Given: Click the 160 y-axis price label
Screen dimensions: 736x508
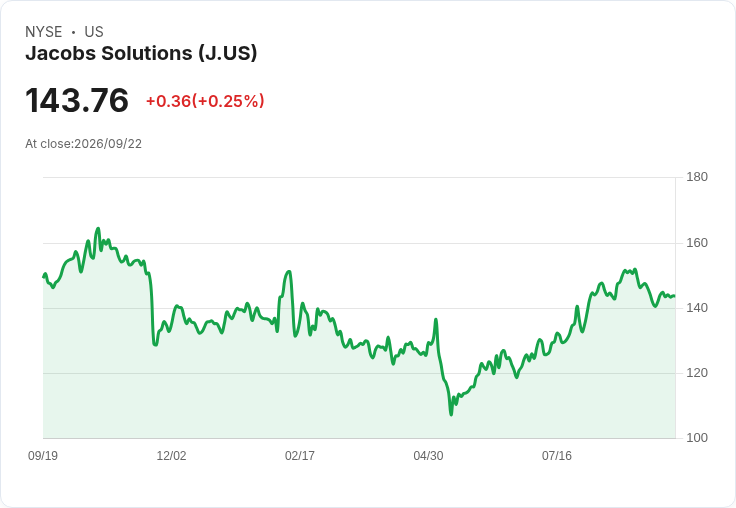Looking at the screenshot, I should pyautogui.click(x=697, y=243).
